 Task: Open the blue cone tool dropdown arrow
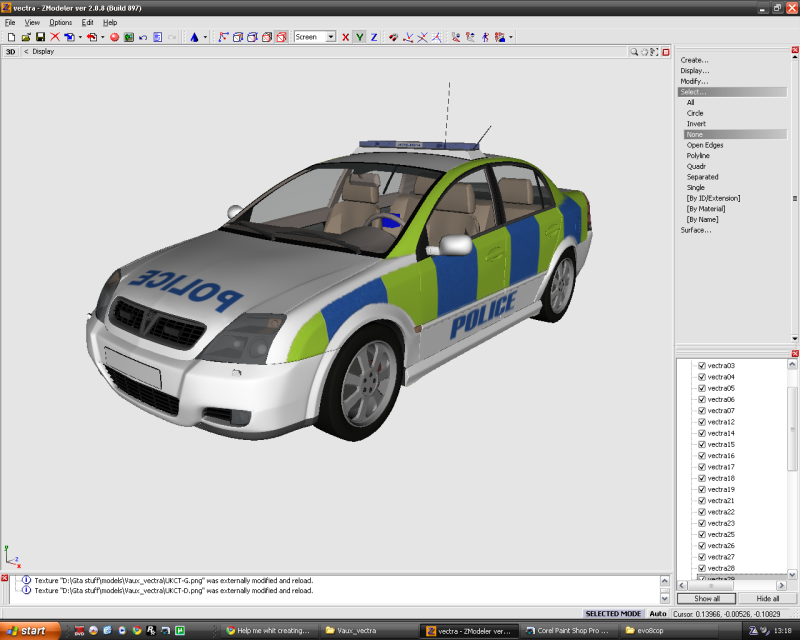[x=205, y=37]
